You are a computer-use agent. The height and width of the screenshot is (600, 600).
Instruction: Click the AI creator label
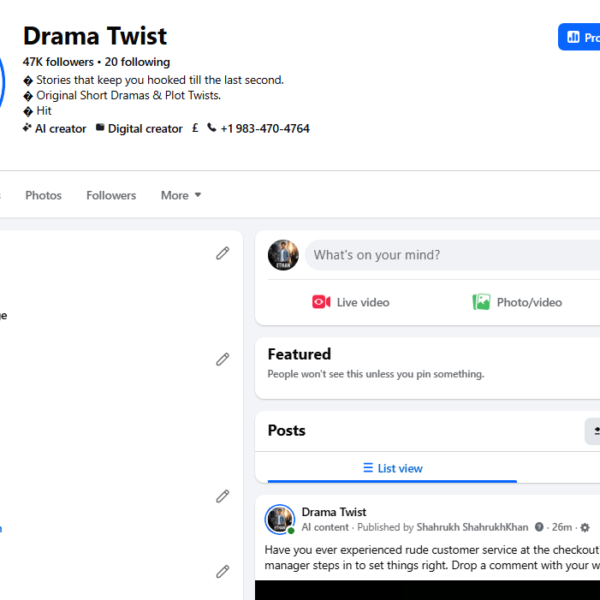[60, 129]
